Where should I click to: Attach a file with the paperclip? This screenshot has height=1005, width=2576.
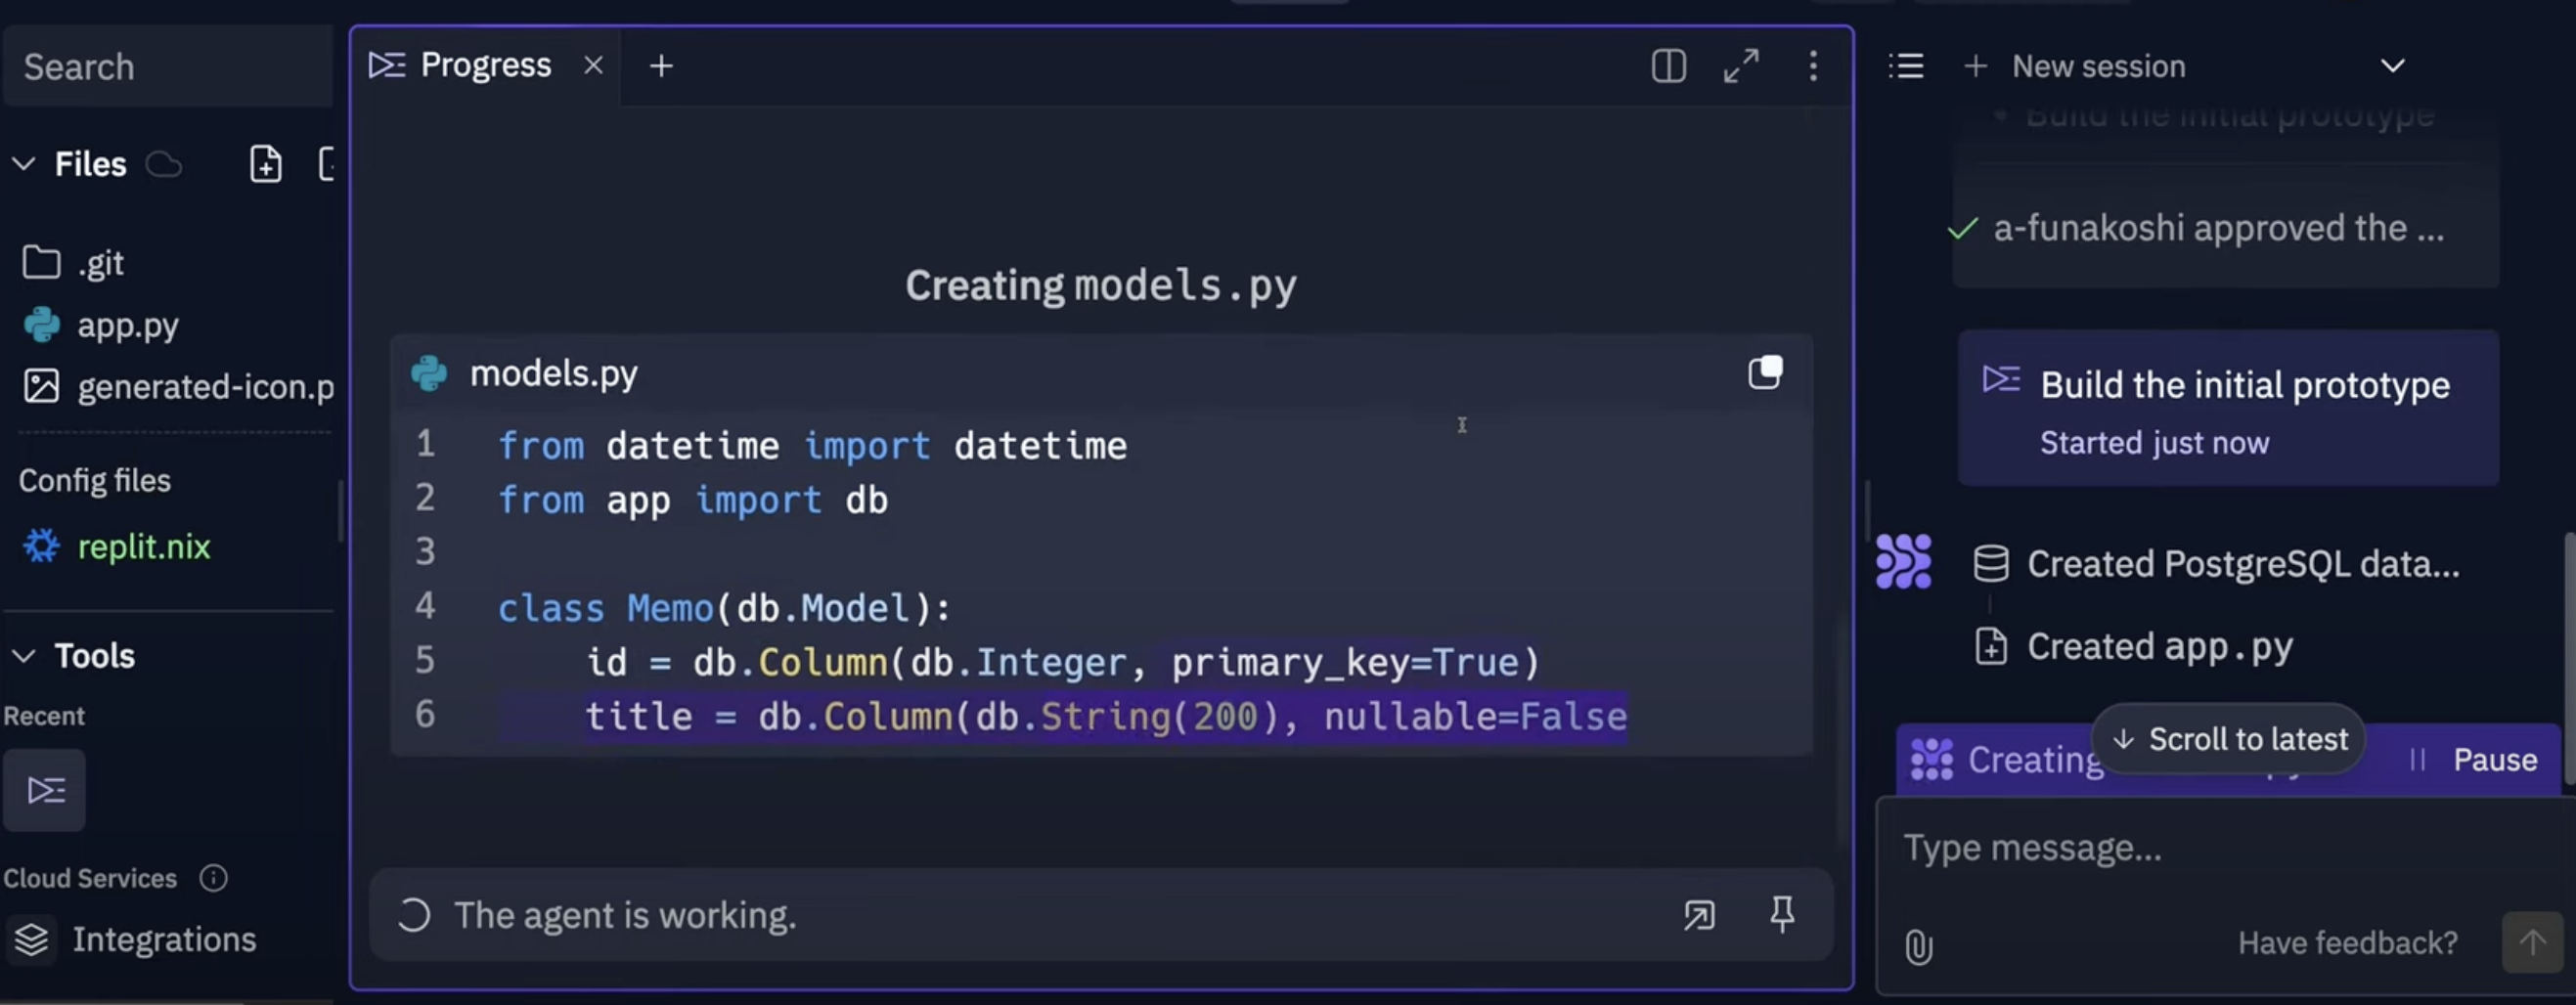[1918, 946]
